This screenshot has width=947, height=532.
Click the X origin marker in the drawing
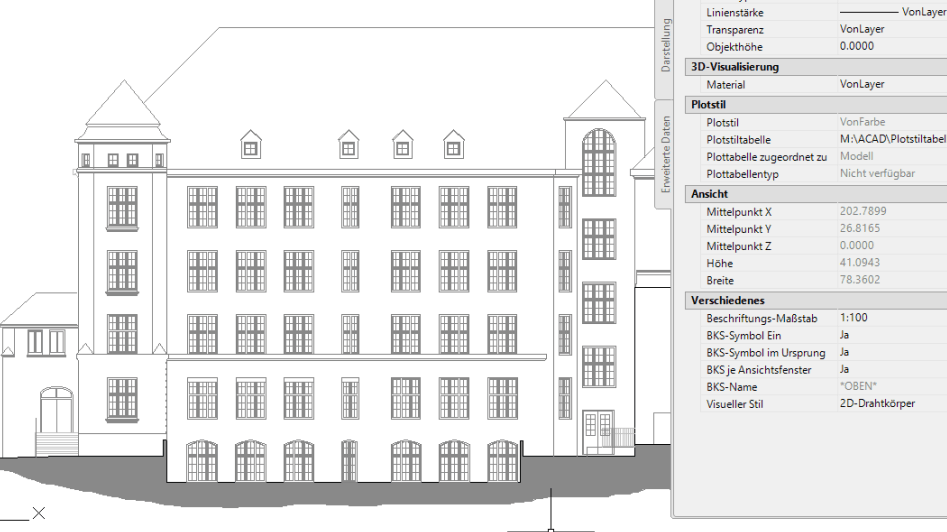[38, 513]
